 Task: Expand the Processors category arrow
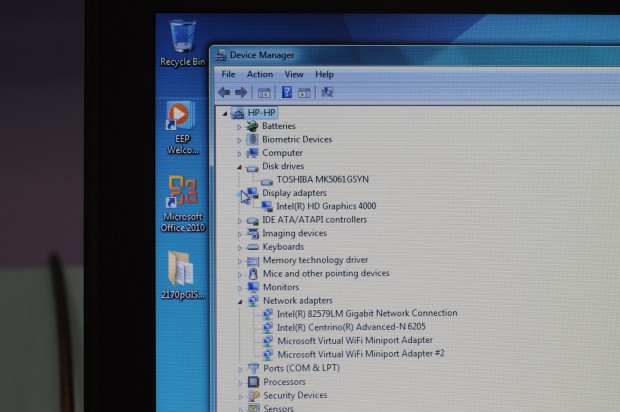[x=240, y=383]
